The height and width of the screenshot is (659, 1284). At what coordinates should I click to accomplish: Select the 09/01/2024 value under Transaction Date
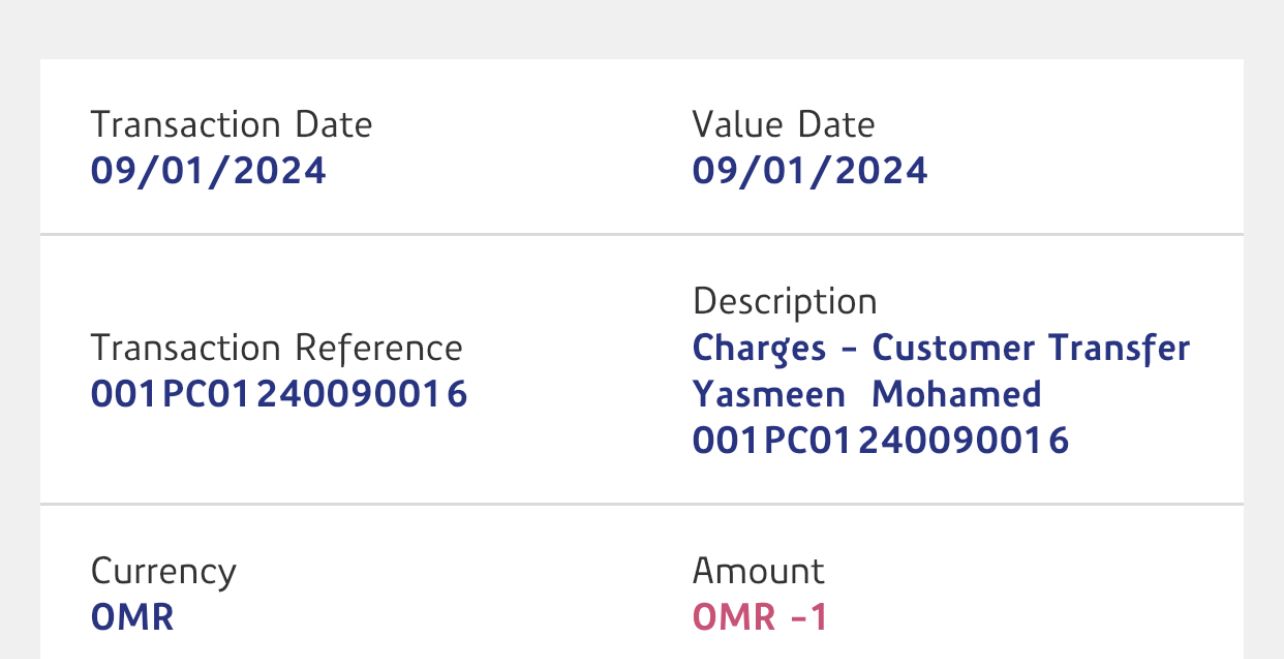(x=208, y=171)
